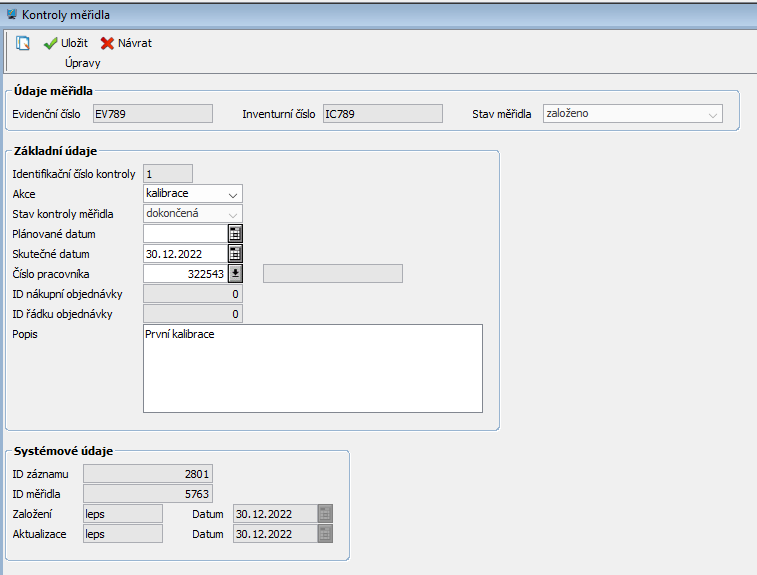The width and height of the screenshot is (757, 575).
Task: Click Uložit to save changes
Action: [x=65, y=43]
